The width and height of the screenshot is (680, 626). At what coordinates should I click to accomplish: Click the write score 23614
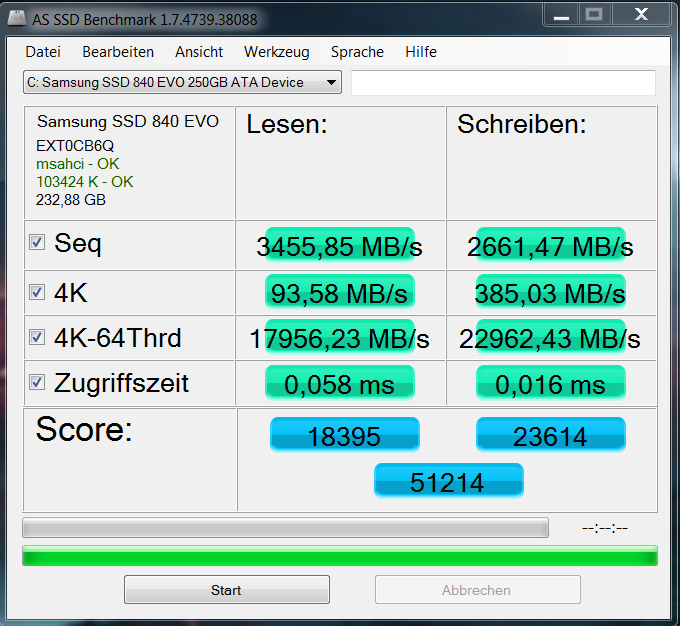pyautogui.click(x=551, y=435)
